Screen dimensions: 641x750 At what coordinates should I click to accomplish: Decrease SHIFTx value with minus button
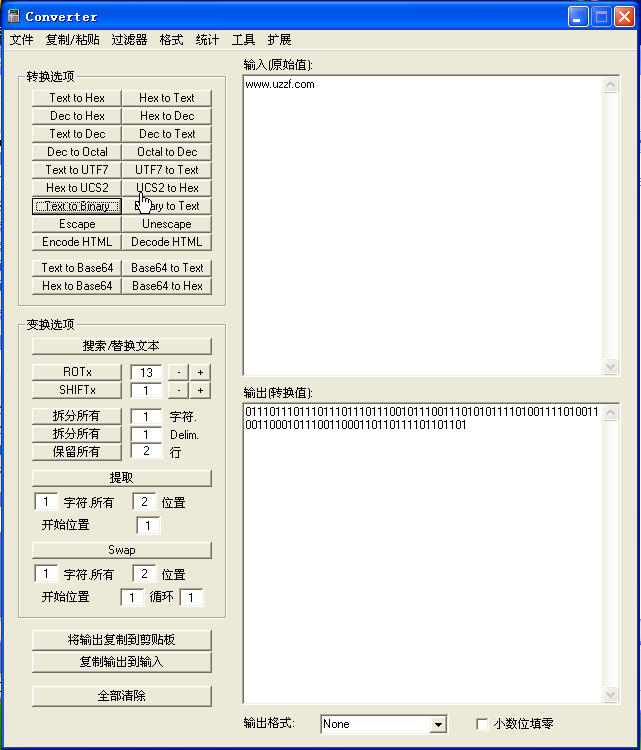click(x=179, y=391)
